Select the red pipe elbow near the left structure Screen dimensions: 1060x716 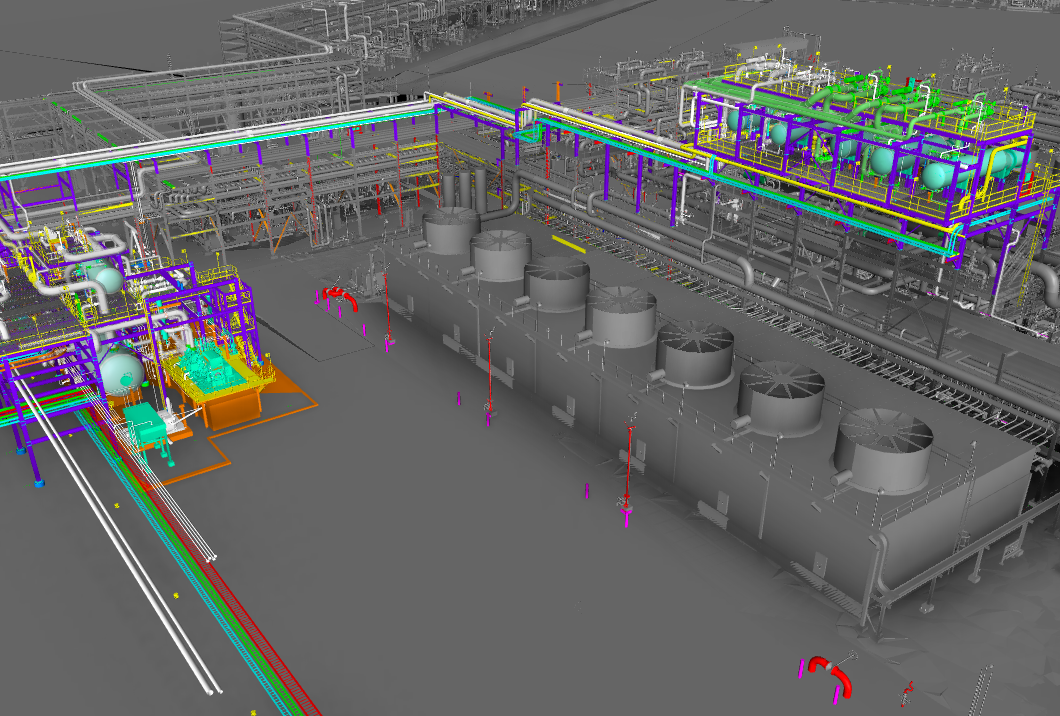340,295
